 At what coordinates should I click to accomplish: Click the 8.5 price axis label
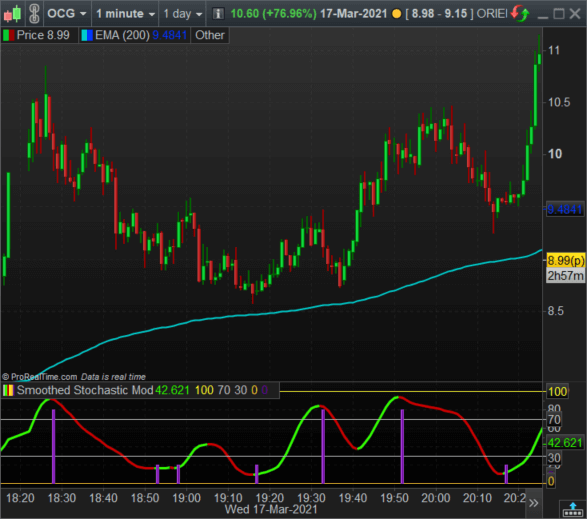[556, 311]
